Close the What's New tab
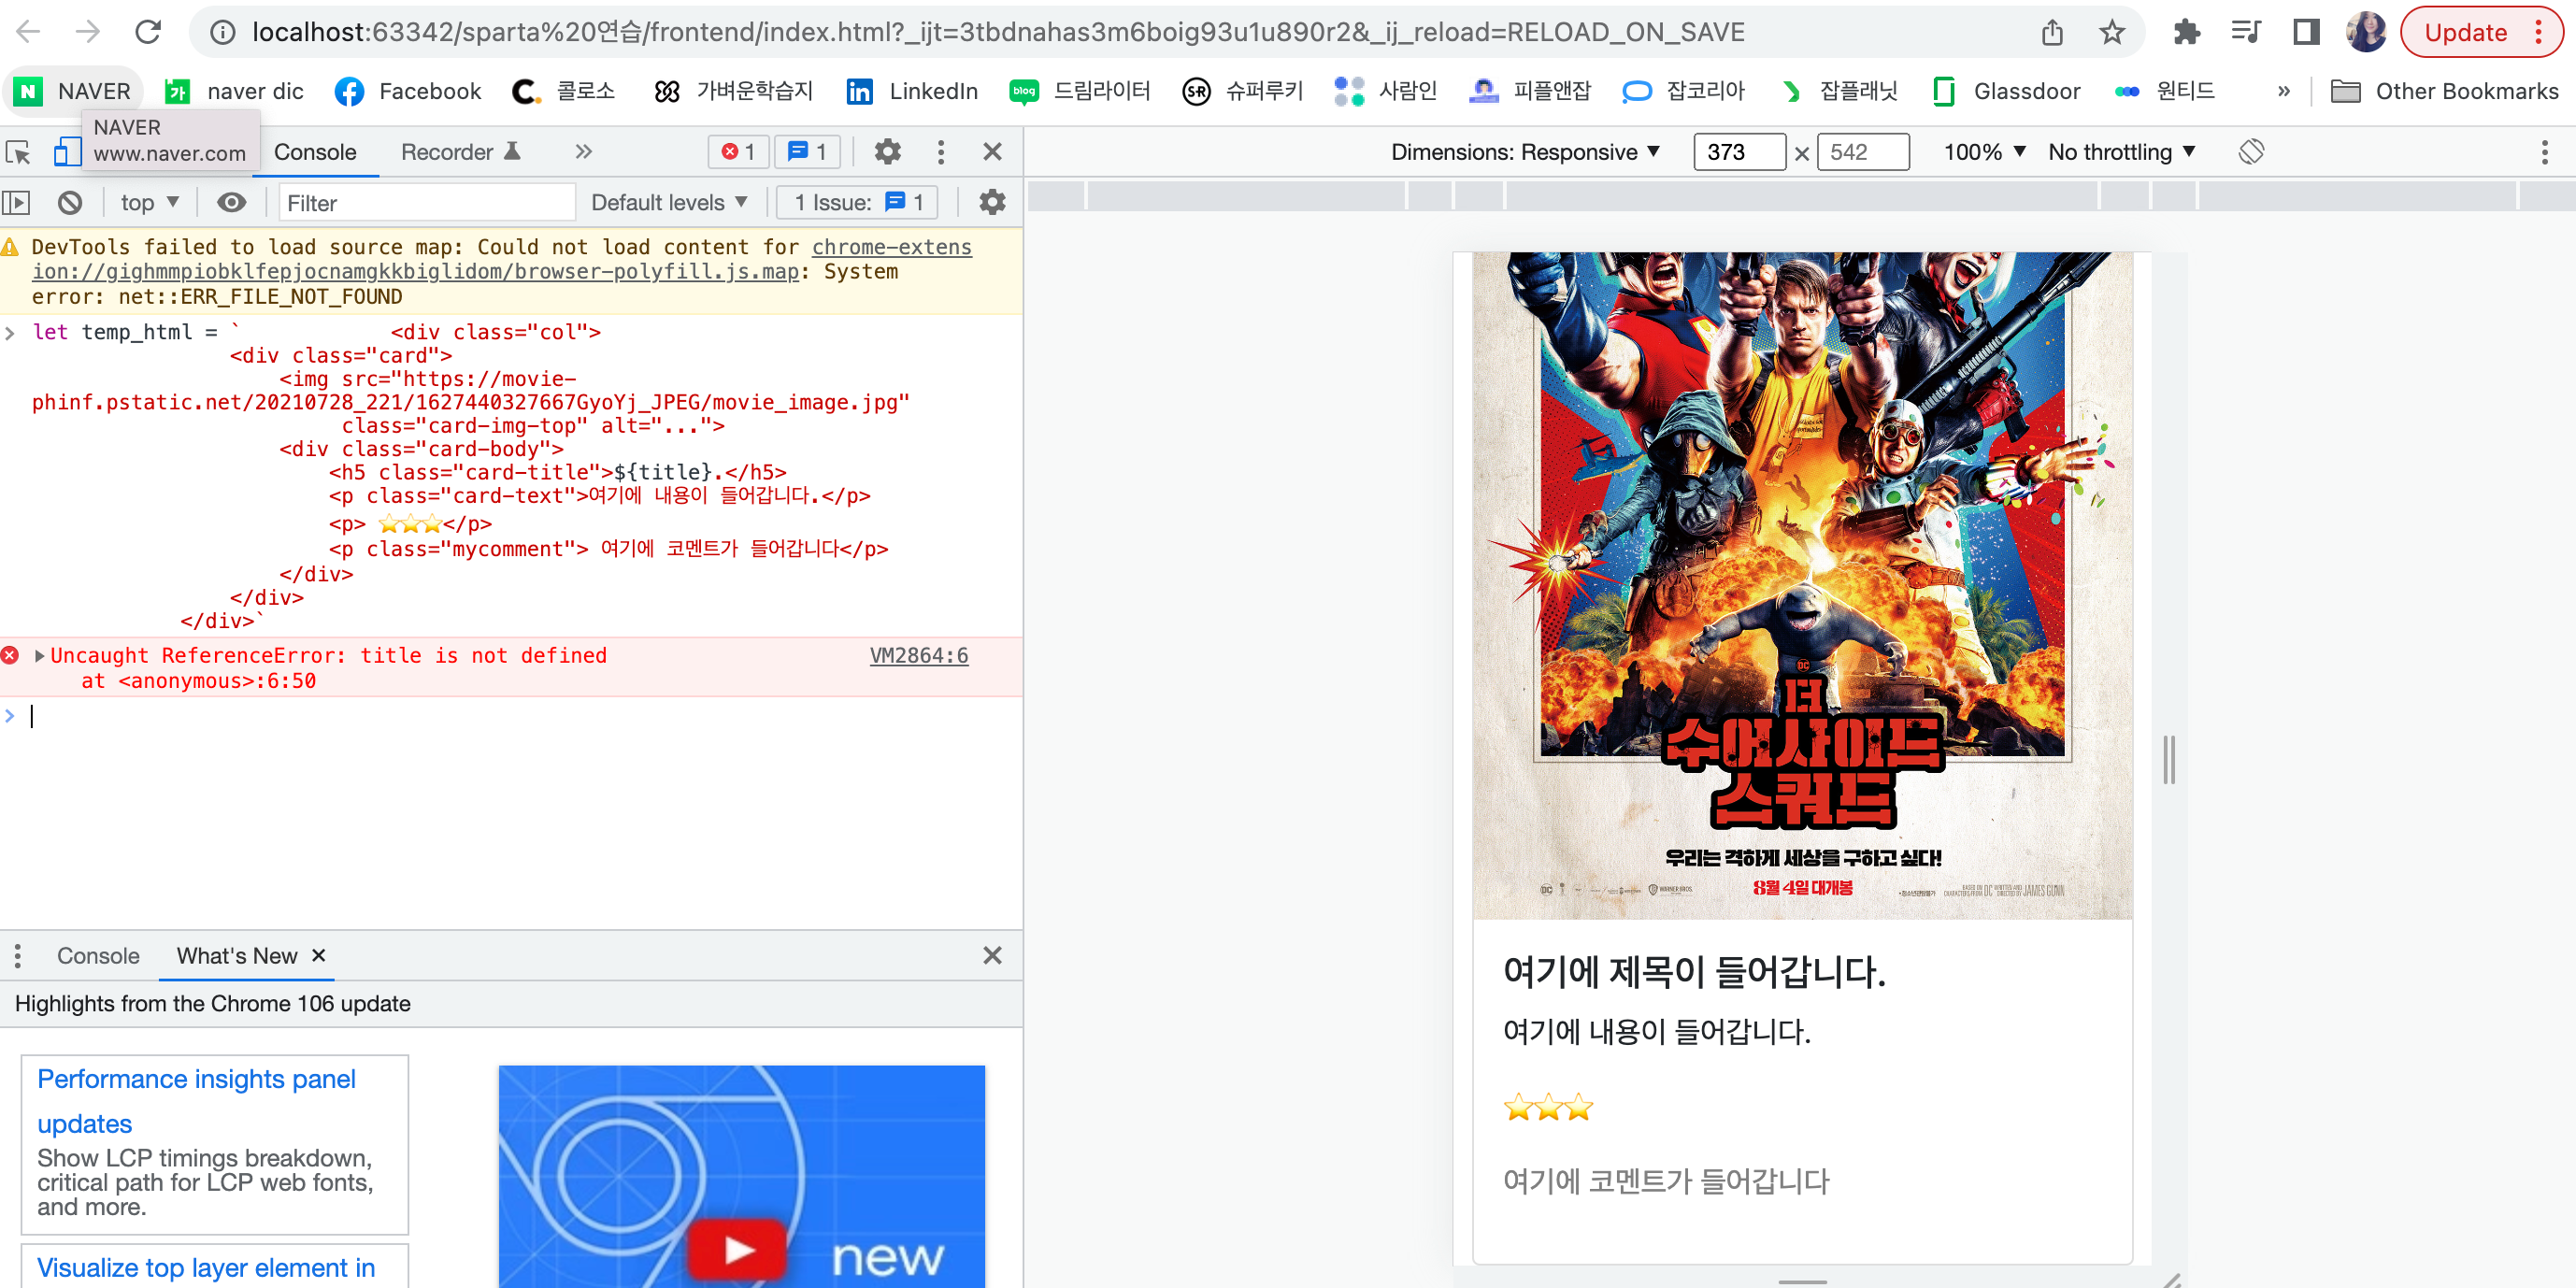 click(x=319, y=955)
